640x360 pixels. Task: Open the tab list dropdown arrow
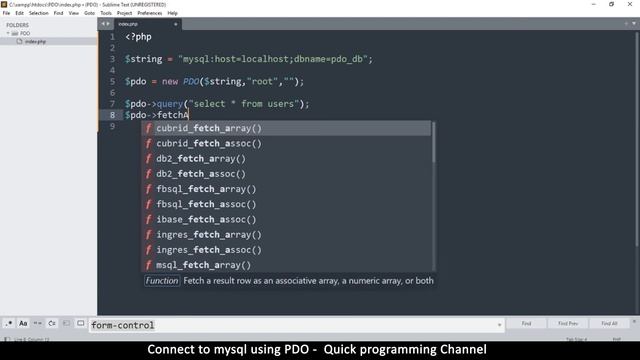(x=634, y=24)
